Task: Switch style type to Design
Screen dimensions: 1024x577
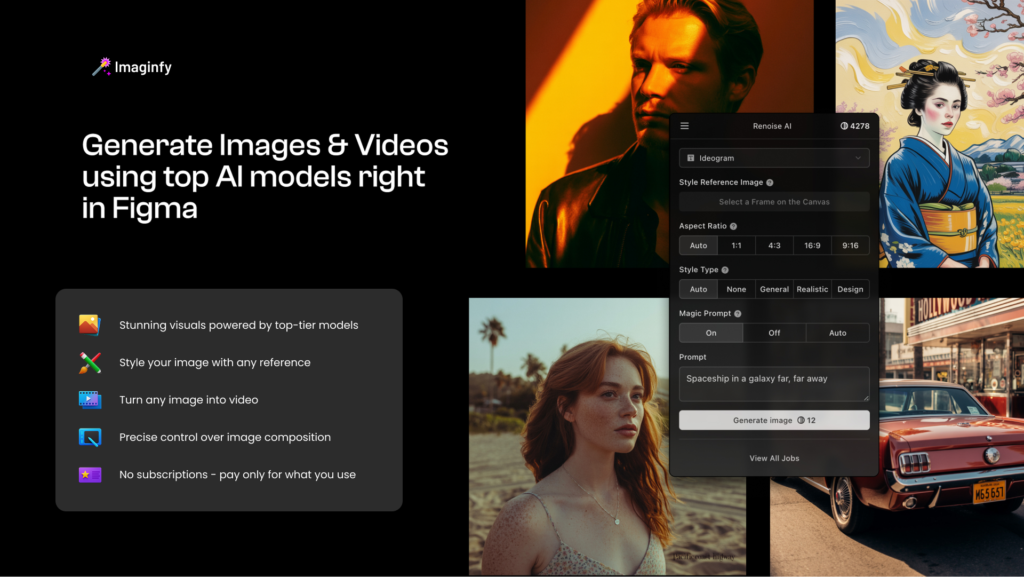Action: coord(850,289)
